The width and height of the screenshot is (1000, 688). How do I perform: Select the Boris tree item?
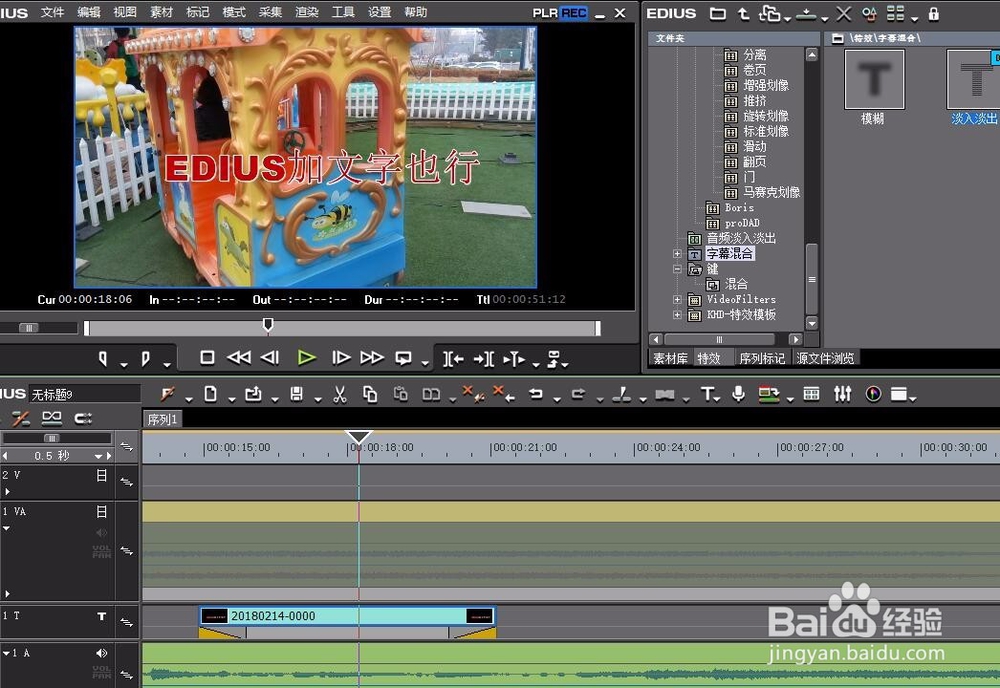coord(739,207)
